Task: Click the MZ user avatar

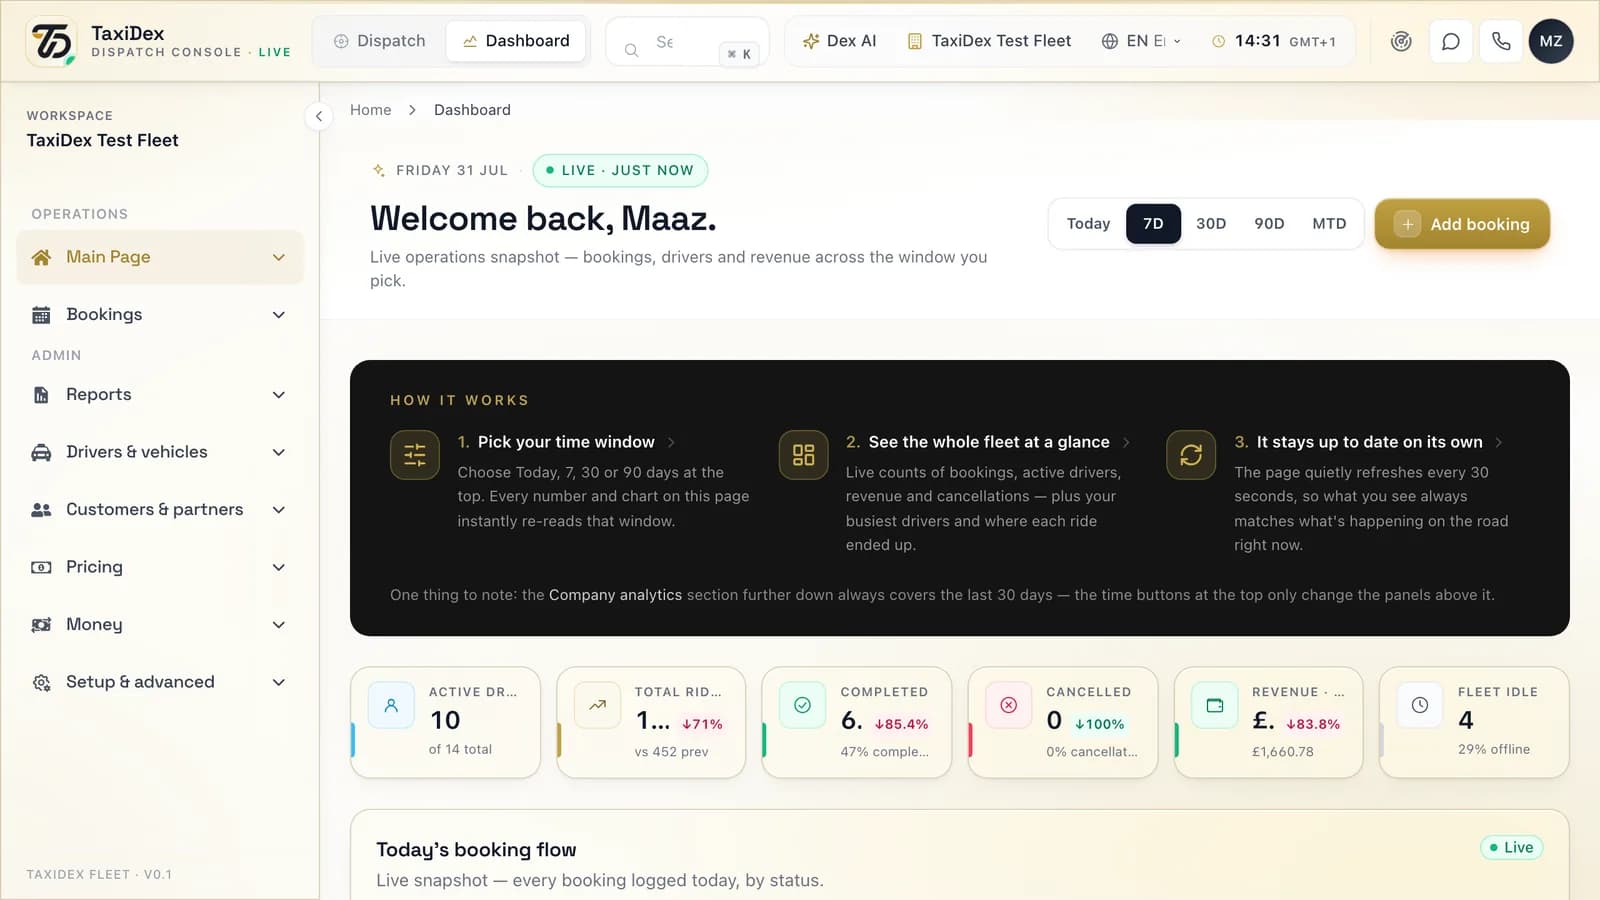Action: pyautogui.click(x=1551, y=41)
